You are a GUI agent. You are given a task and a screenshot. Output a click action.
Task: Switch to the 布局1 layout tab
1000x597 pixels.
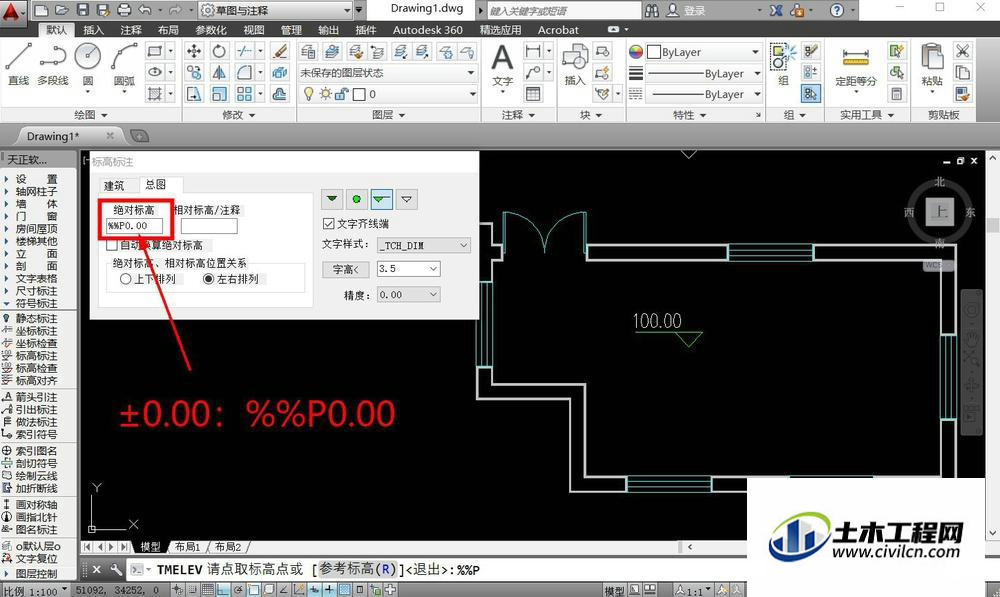188,547
